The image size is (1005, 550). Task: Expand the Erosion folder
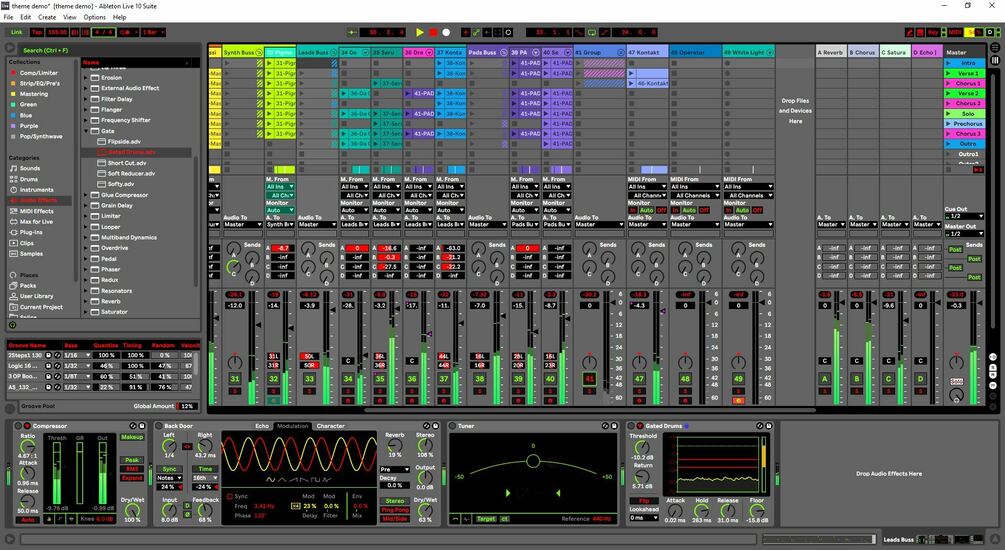tap(86, 78)
